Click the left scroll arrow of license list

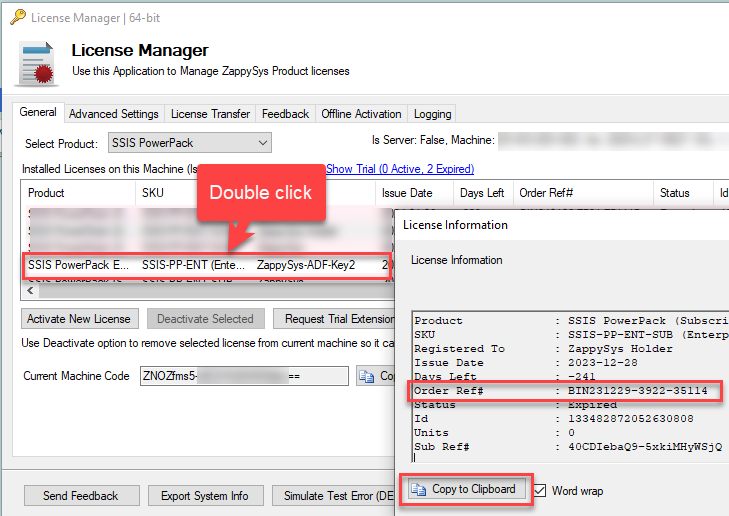(x=30, y=291)
